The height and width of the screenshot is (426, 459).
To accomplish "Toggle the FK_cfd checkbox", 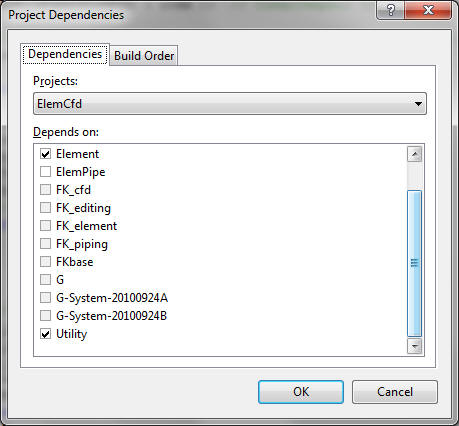I will tap(45, 190).
